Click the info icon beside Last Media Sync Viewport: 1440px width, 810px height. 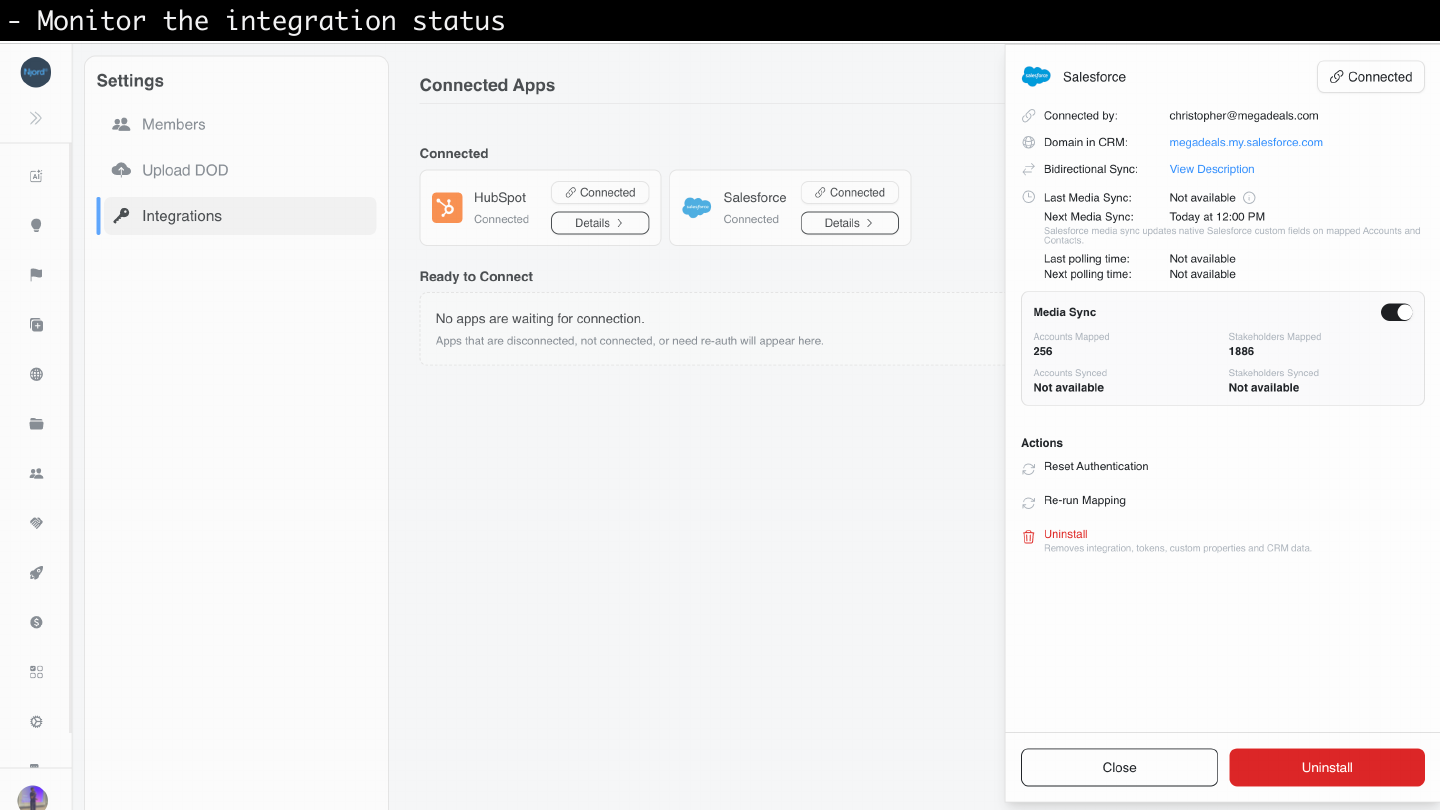click(x=1249, y=198)
